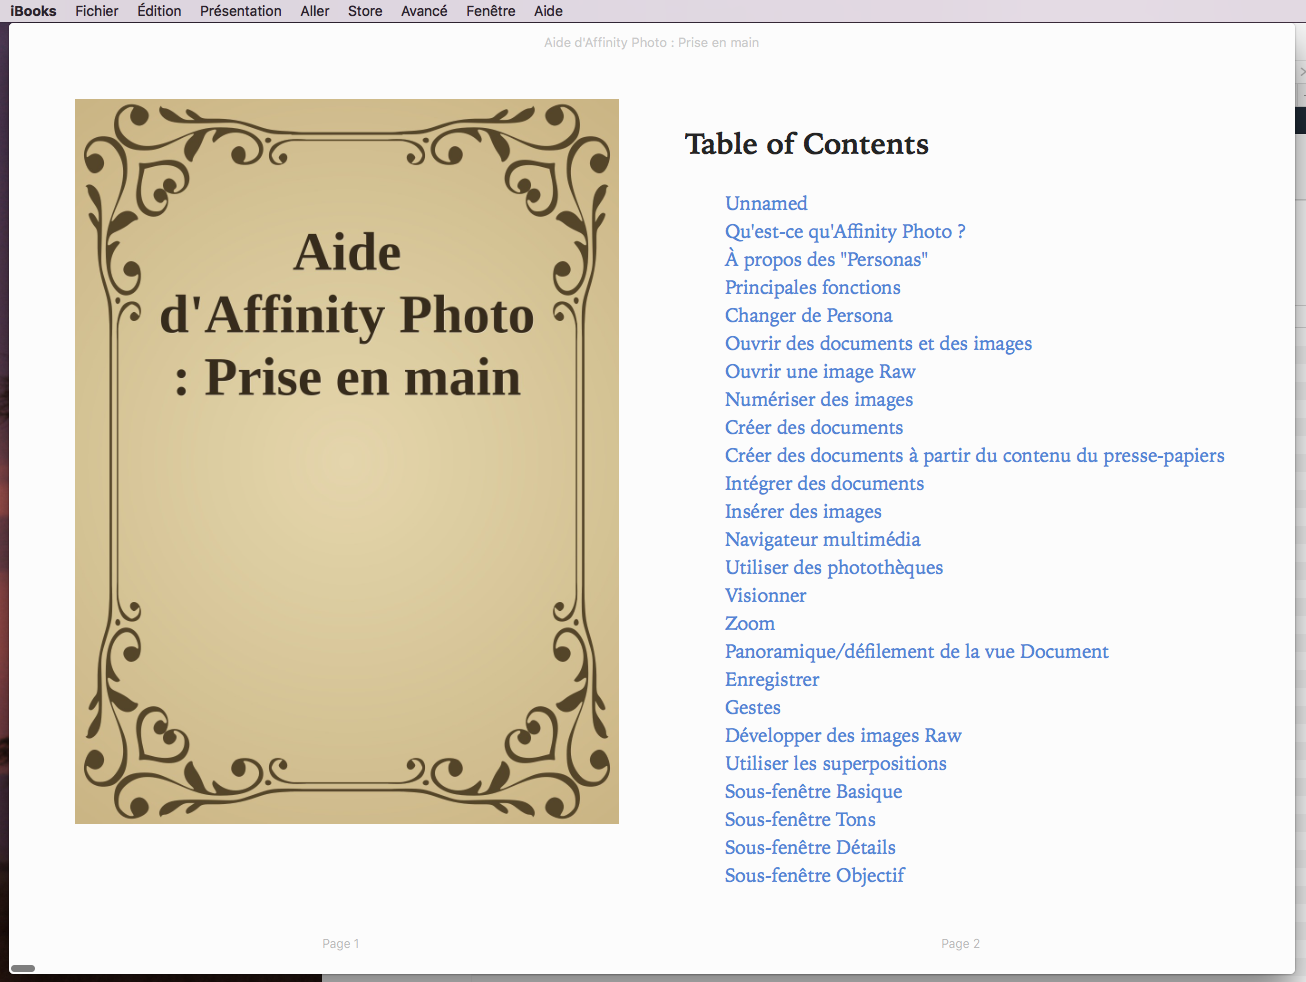This screenshot has height=982, width=1306.
Task: Jump to 'Sous-fenêtre Basique' section
Action: point(814,791)
